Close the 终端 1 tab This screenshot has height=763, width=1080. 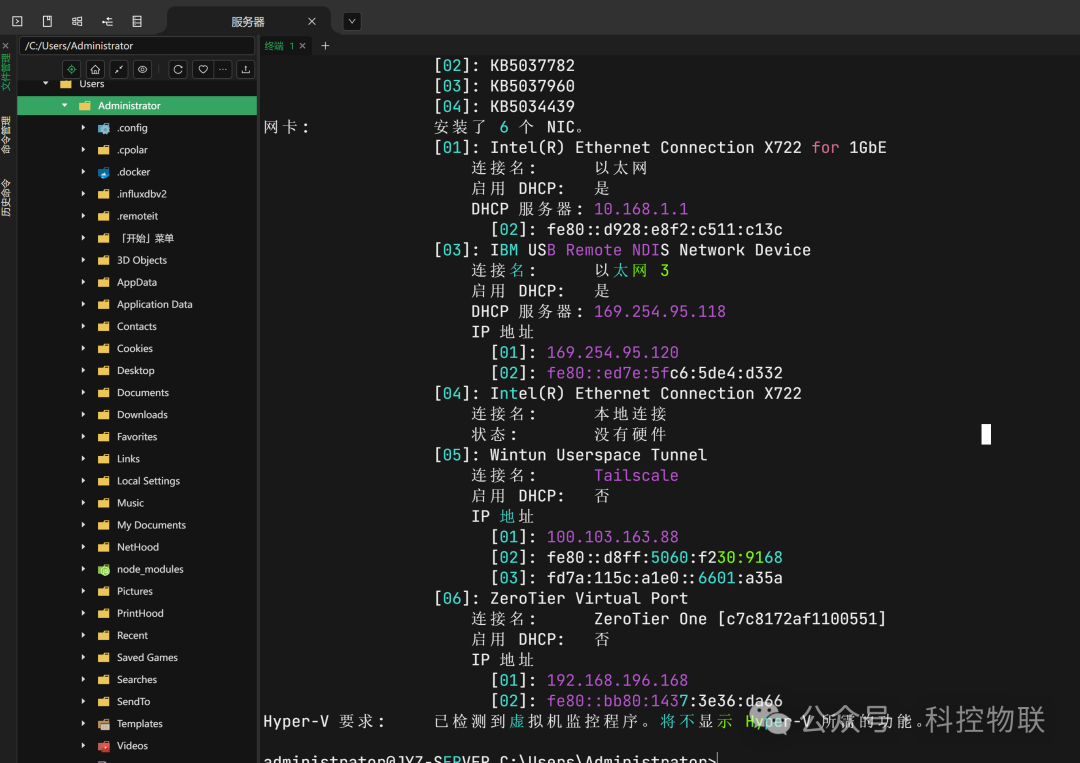point(303,46)
